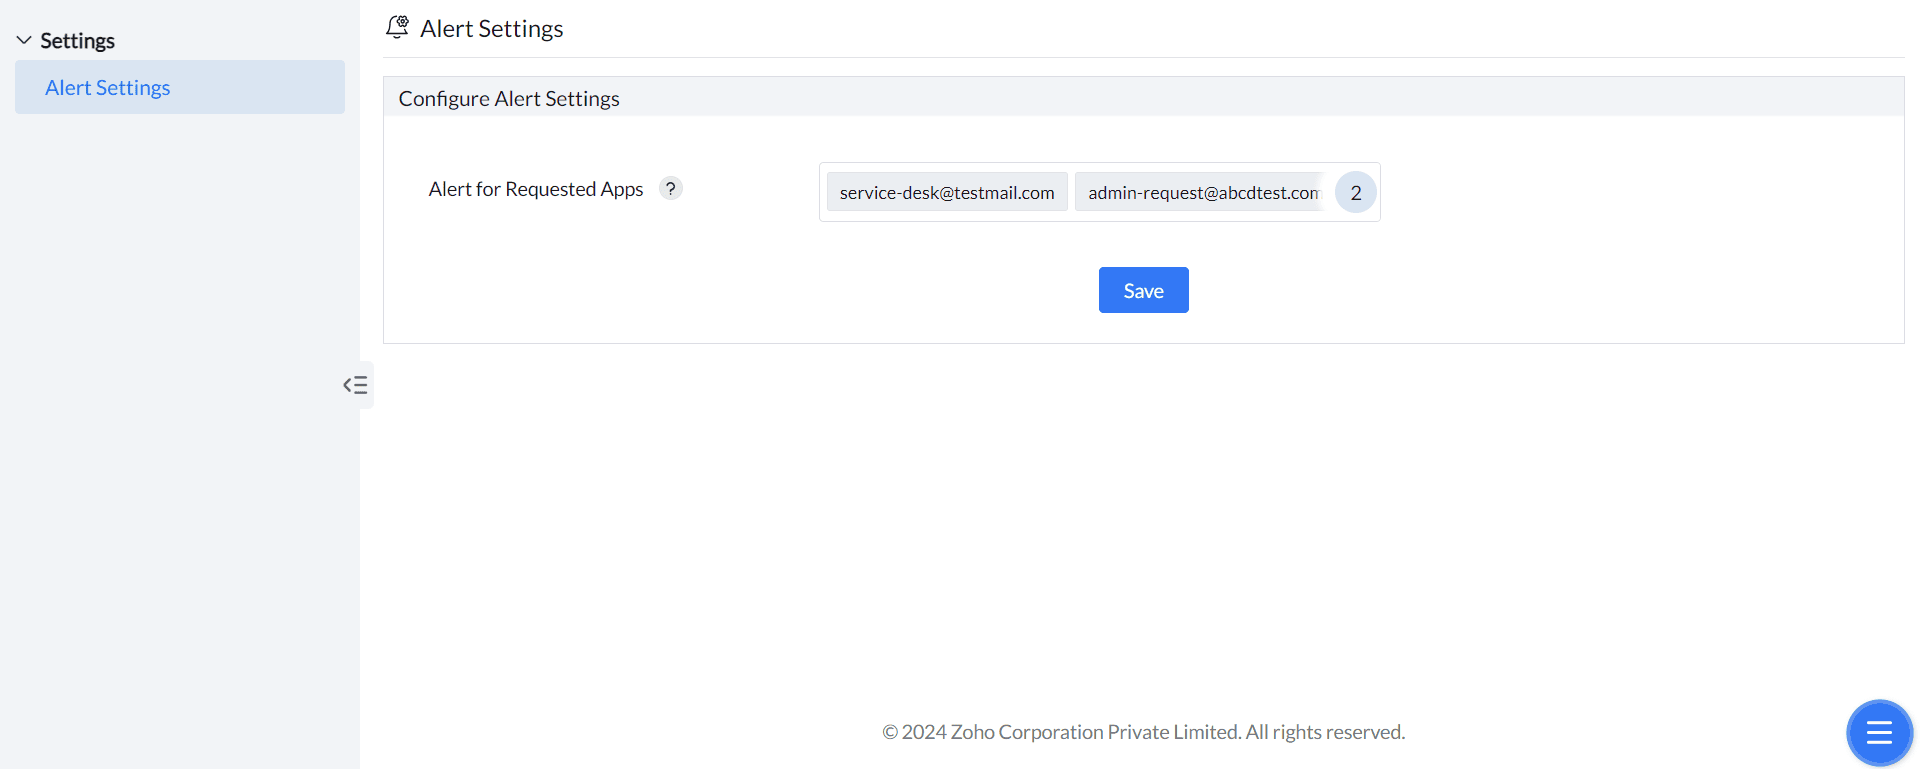Click the Zoho Corporation copyright footer text
The width and height of the screenshot is (1920, 769).
[1143, 732]
